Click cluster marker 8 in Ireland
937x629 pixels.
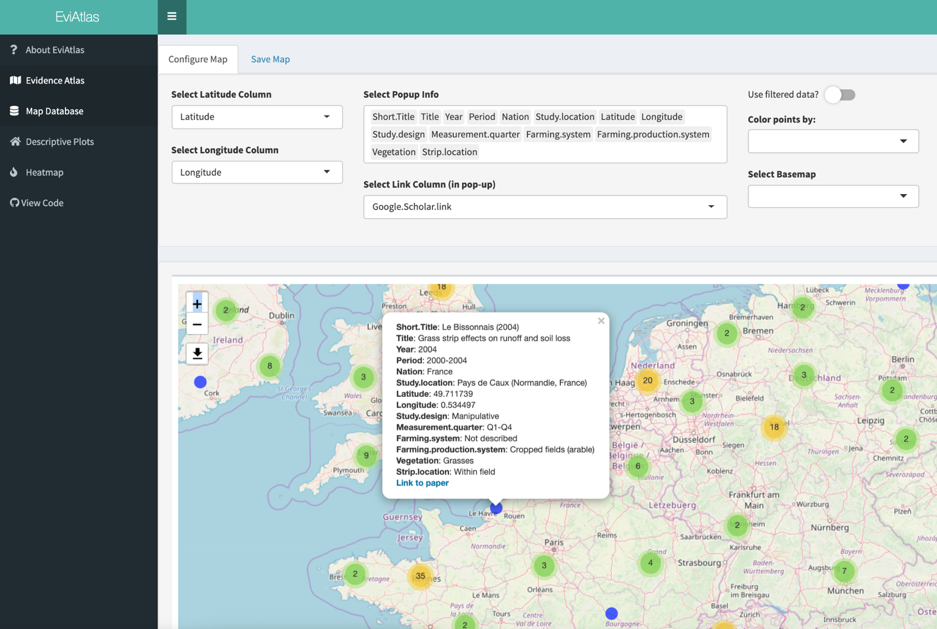point(270,366)
